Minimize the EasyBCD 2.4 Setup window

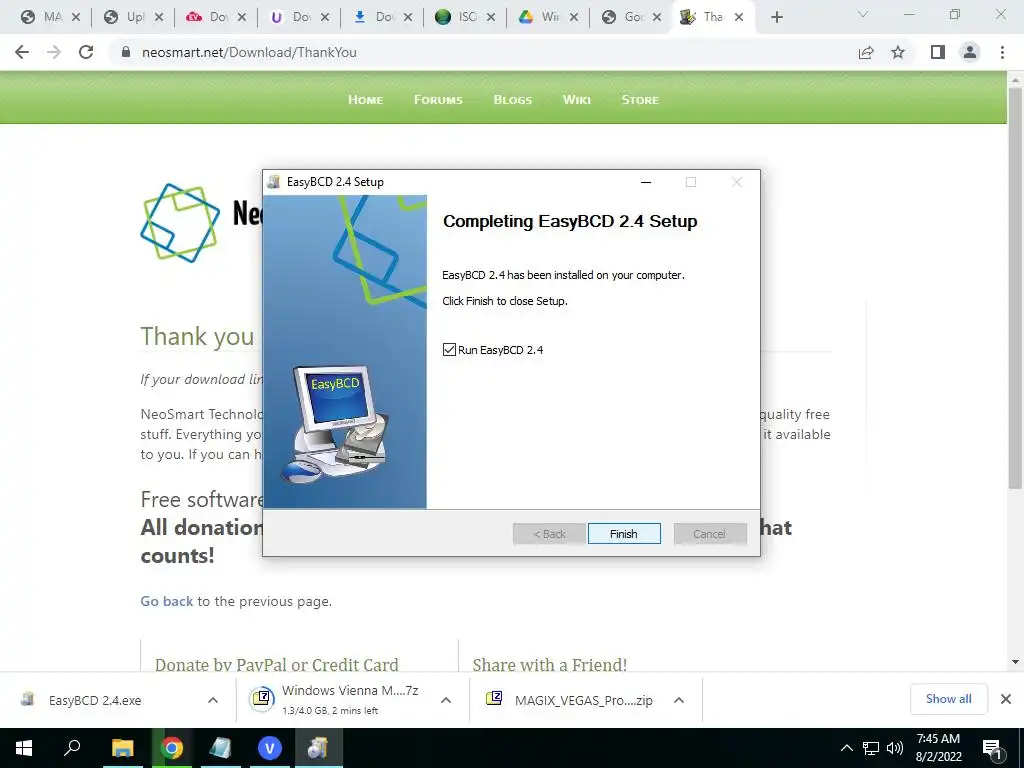click(646, 182)
